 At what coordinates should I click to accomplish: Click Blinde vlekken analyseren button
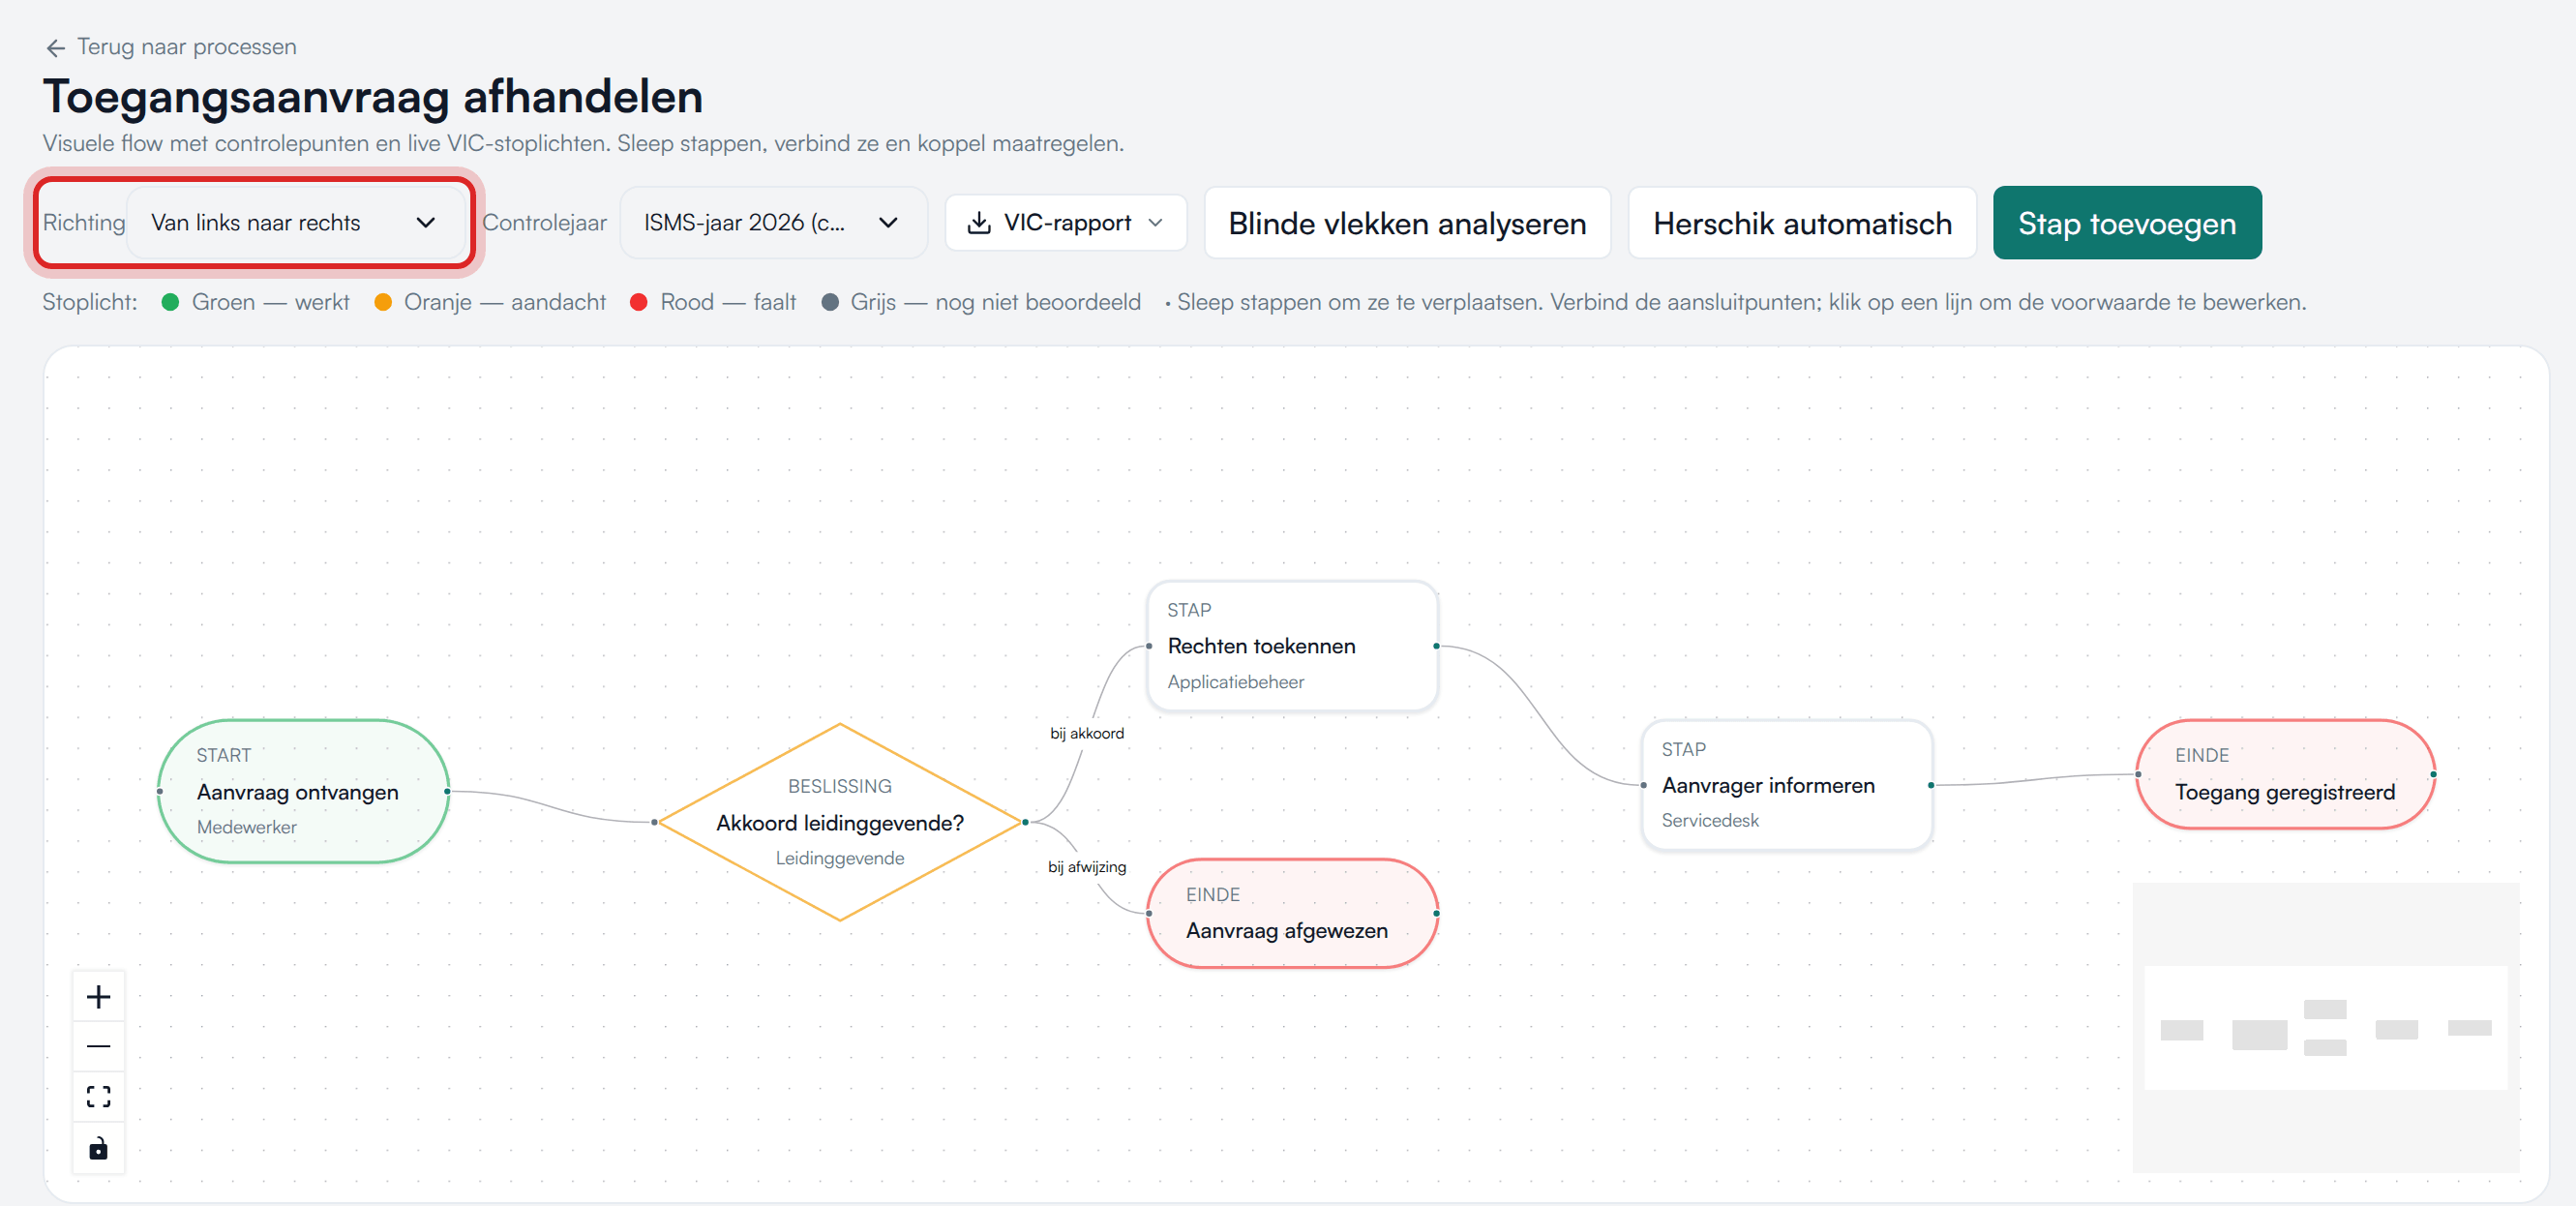tap(1407, 222)
